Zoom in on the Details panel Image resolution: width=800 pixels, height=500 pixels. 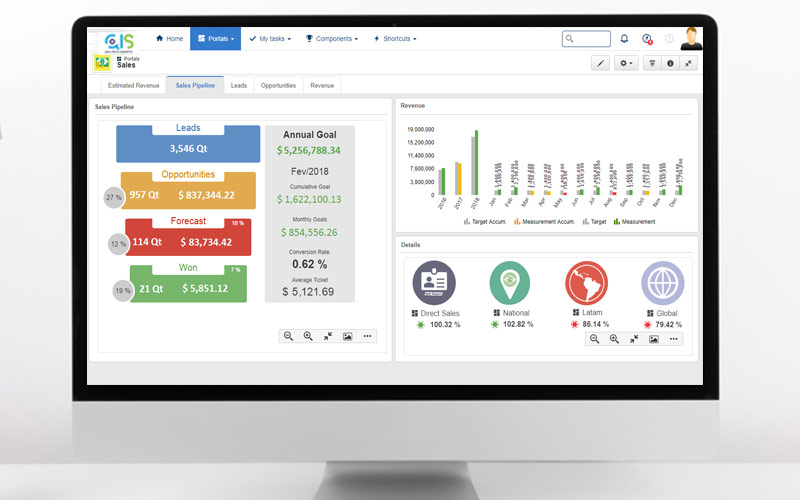[614, 339]
